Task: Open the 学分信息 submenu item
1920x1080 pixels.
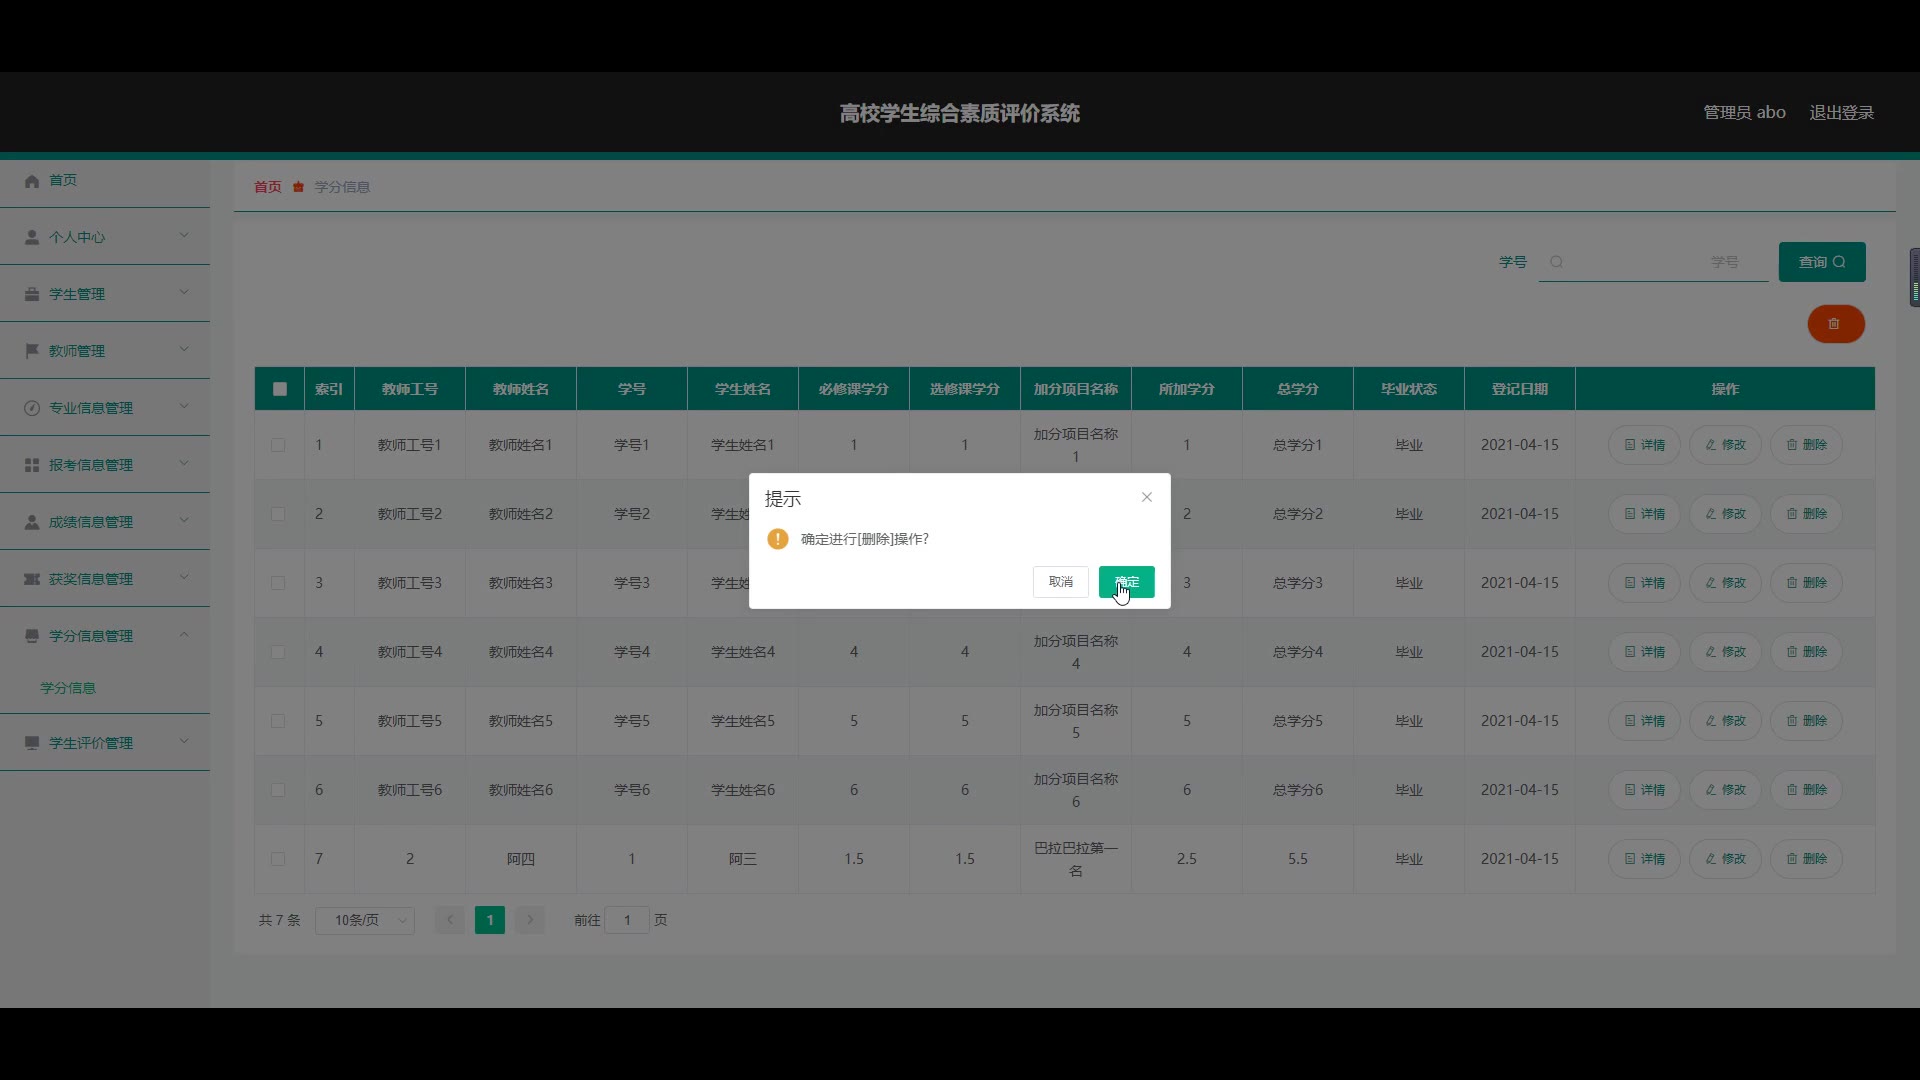Action: point(68,688)
